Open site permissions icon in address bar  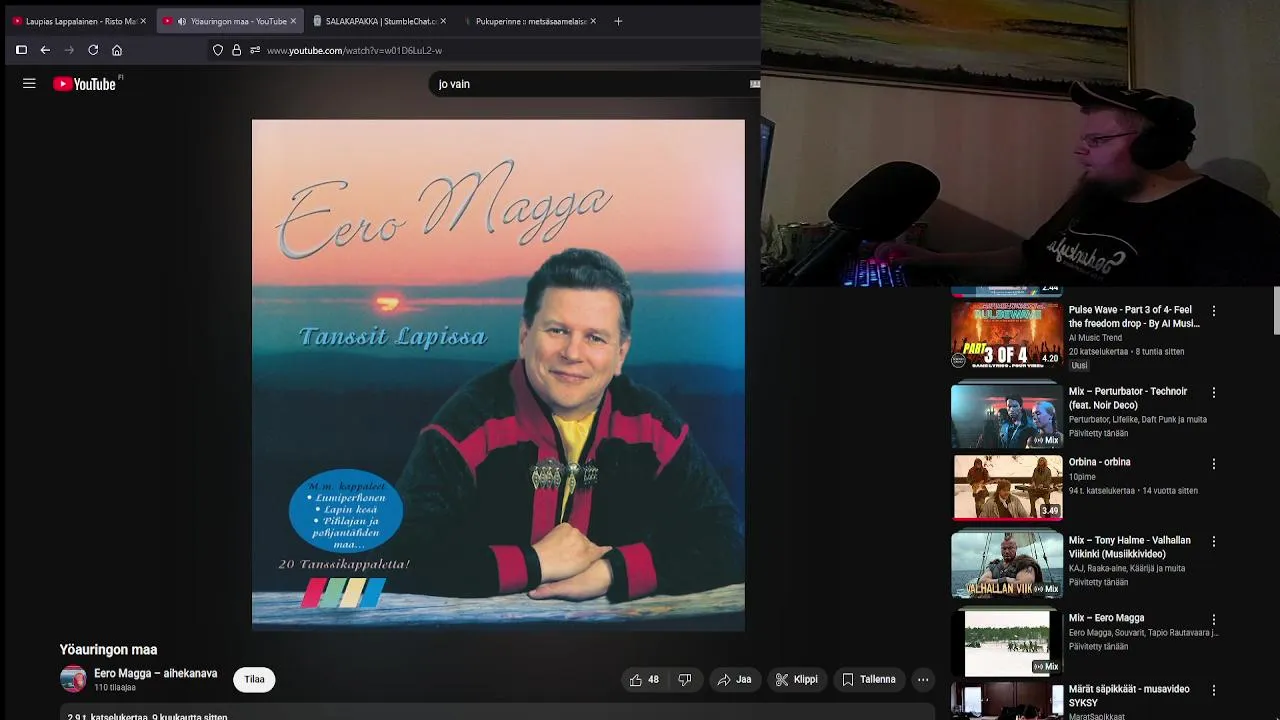coord(255,50)
